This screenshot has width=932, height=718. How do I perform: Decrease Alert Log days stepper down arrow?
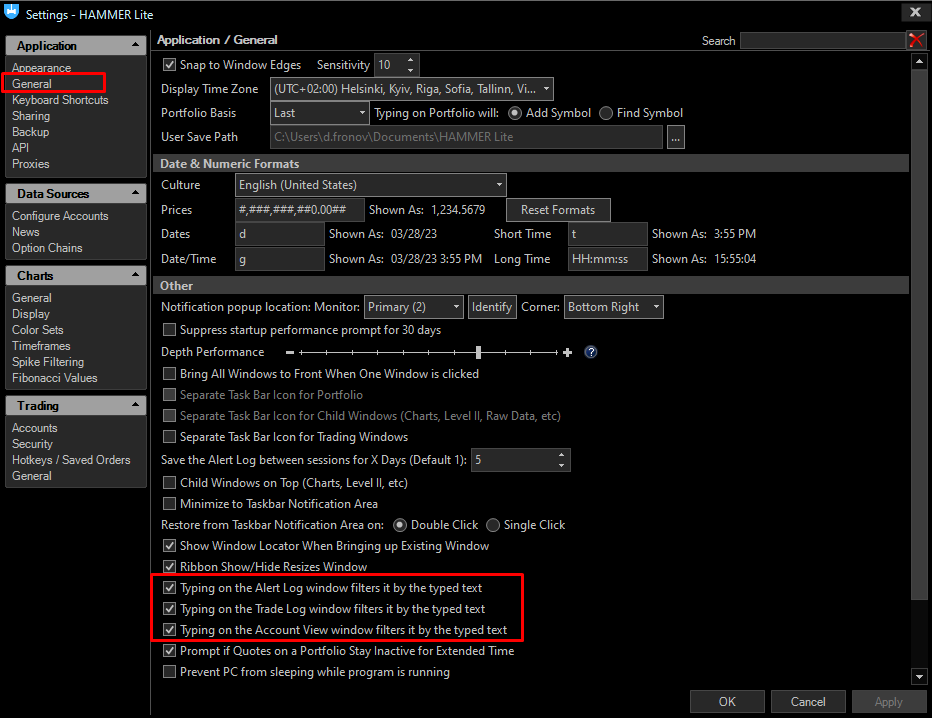[561, 465]
